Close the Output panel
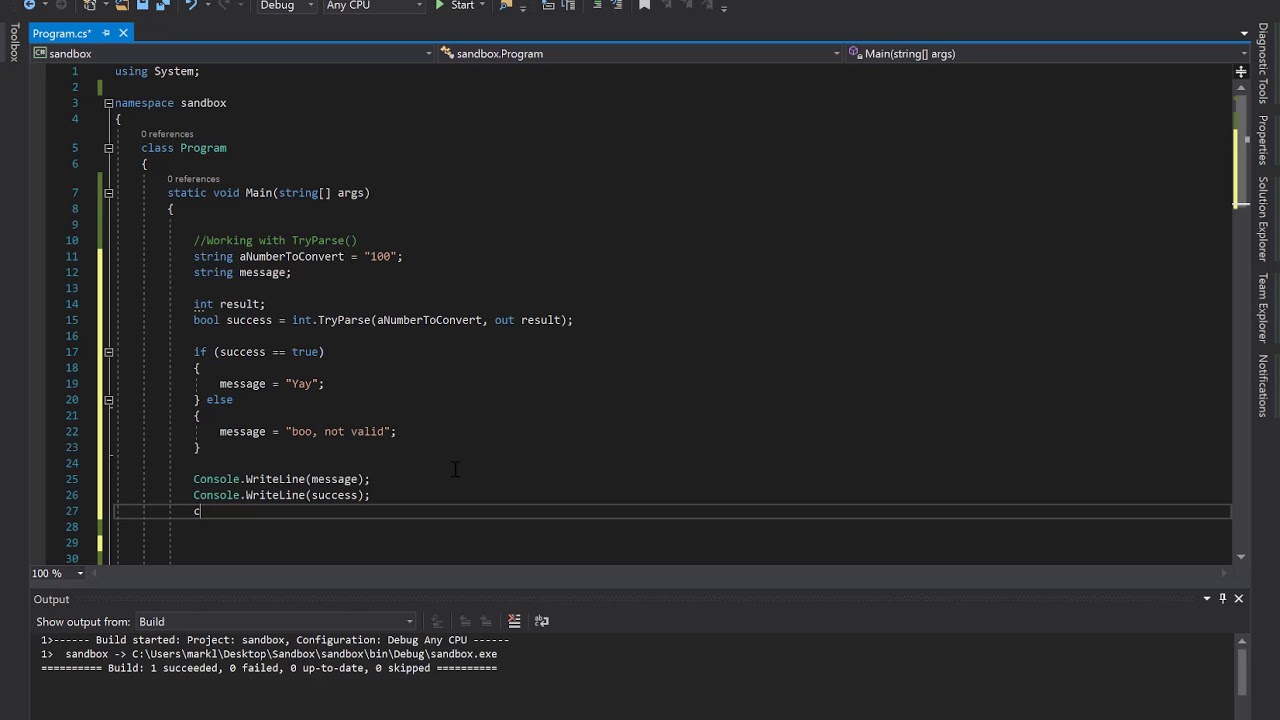Image resolution: width=1280 pixels, height=720 pixels. point(1238,599)
